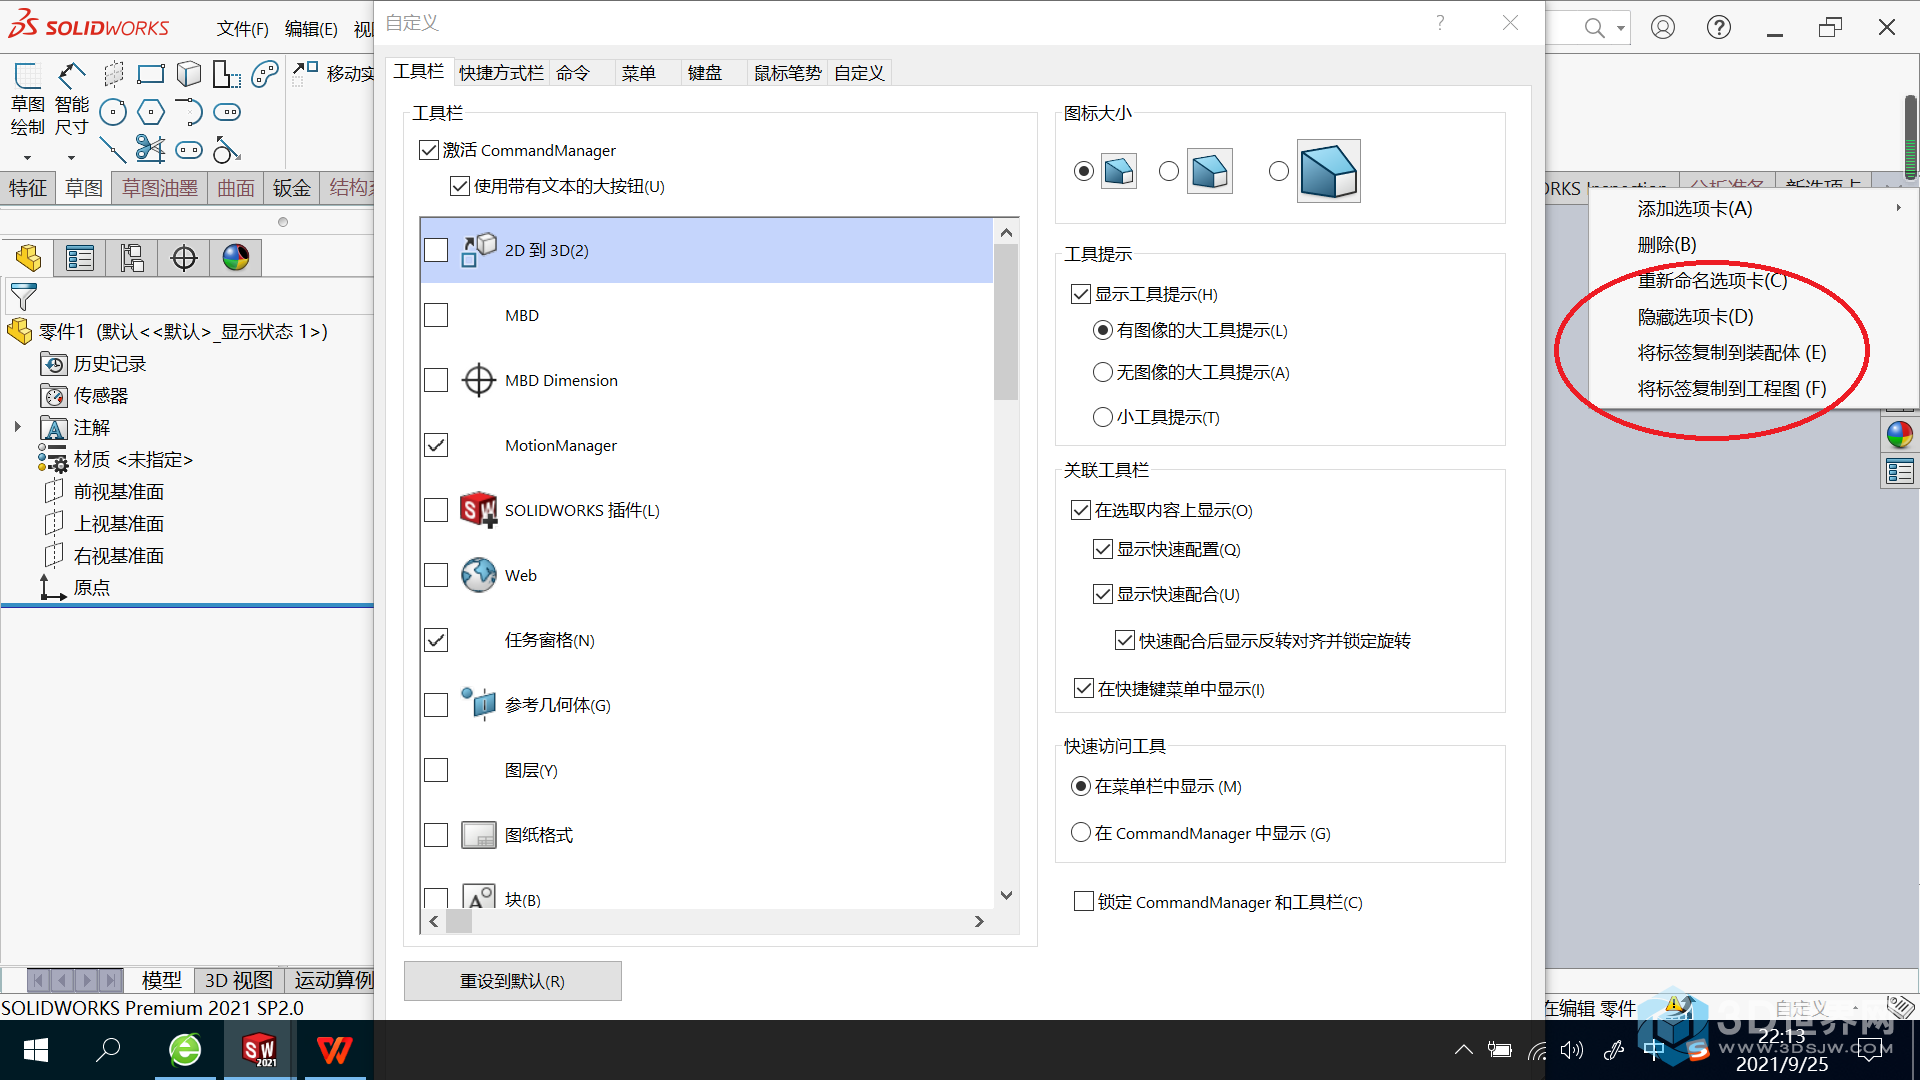Click the 重设到默认 button
Image resolution: width=1920 pixels, height=1080 pixels.
click(x=512, y=981)
